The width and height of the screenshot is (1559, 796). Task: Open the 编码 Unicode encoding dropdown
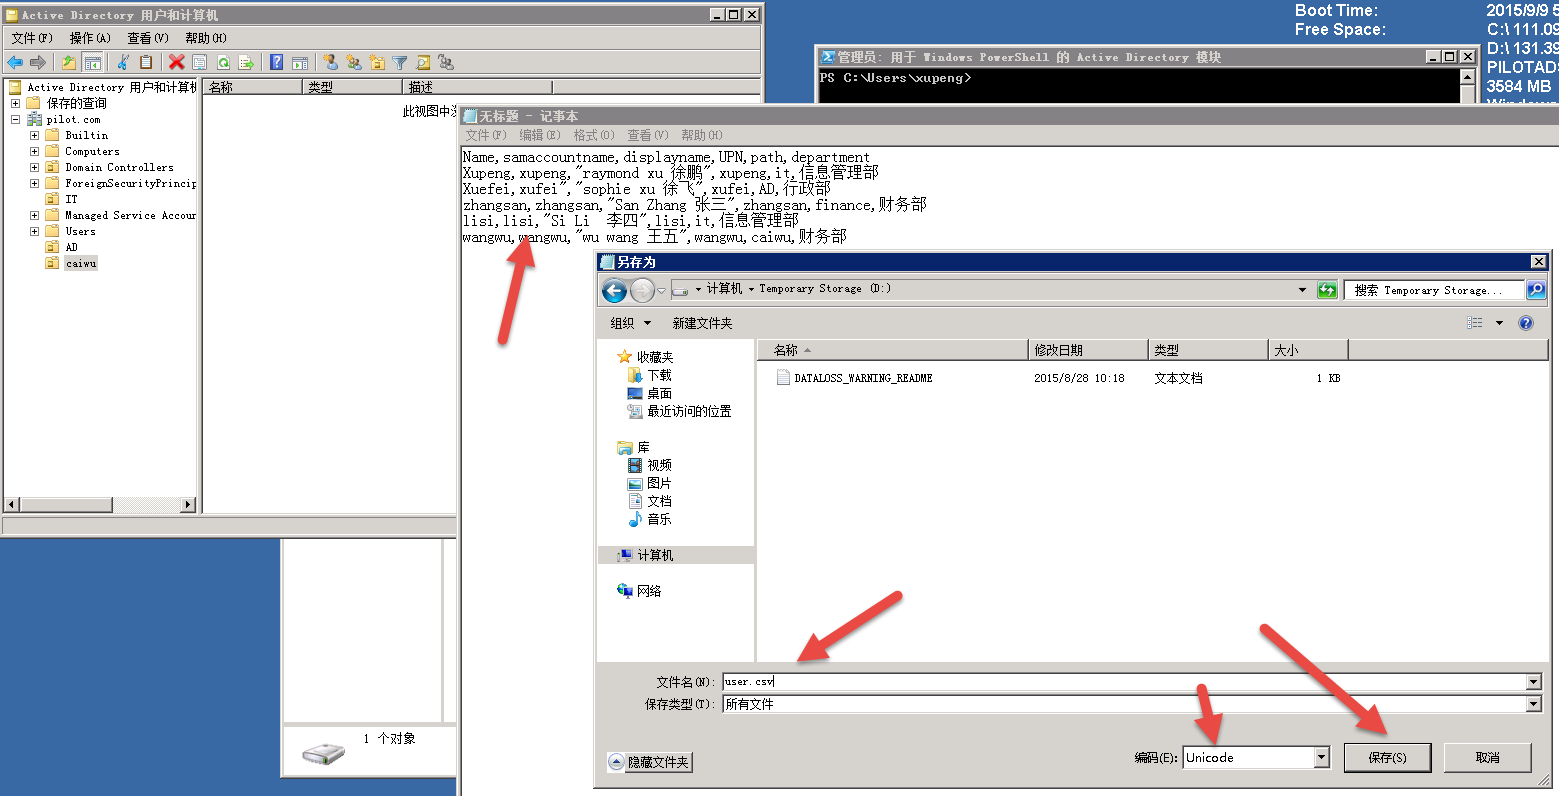[x=1321, y=758]
